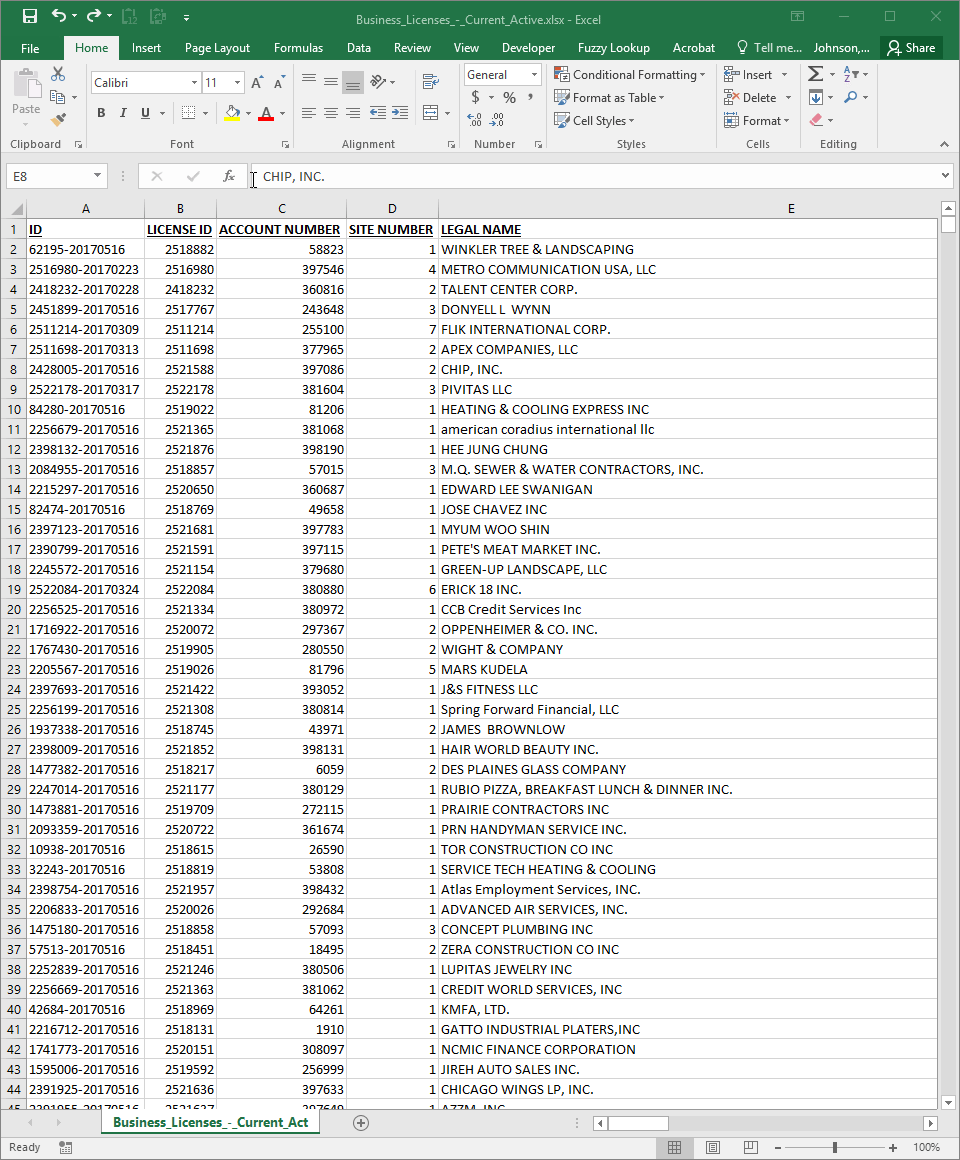Click the Paste button

[x=27, y=98]
